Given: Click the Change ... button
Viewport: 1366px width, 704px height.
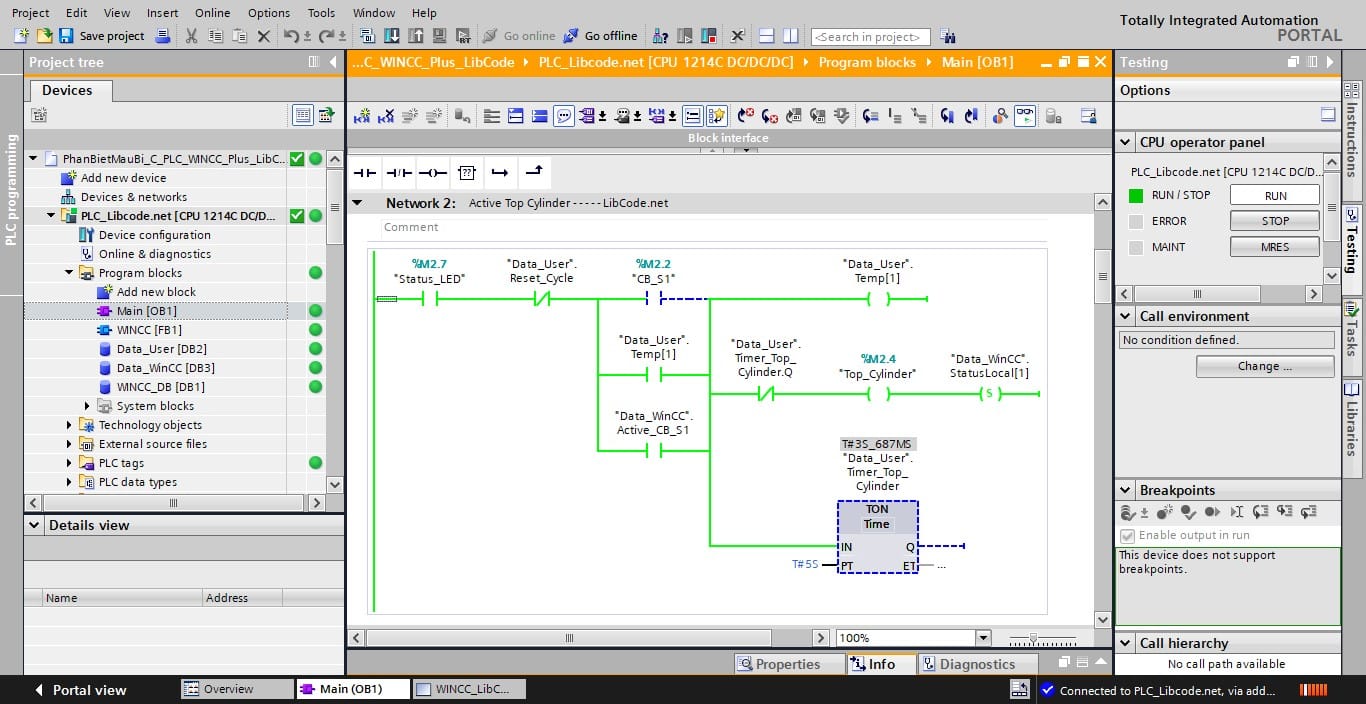Looking at the screenshot, I should coord(1264,366).
